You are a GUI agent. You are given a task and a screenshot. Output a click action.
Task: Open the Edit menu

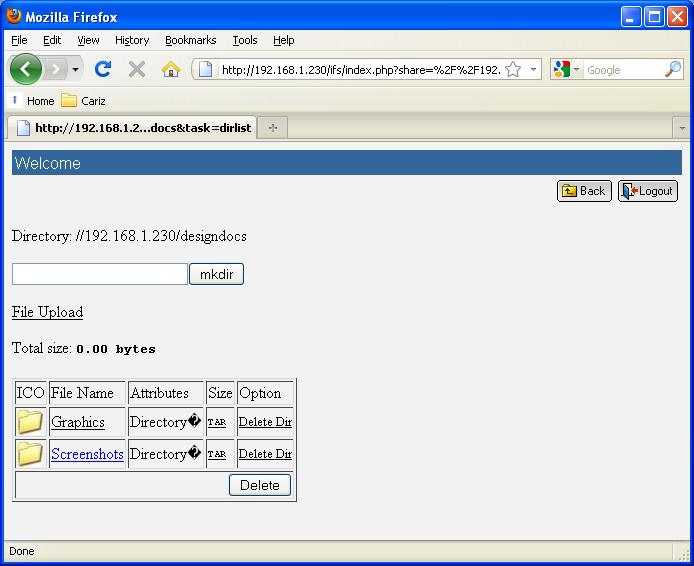pos(52,40)
